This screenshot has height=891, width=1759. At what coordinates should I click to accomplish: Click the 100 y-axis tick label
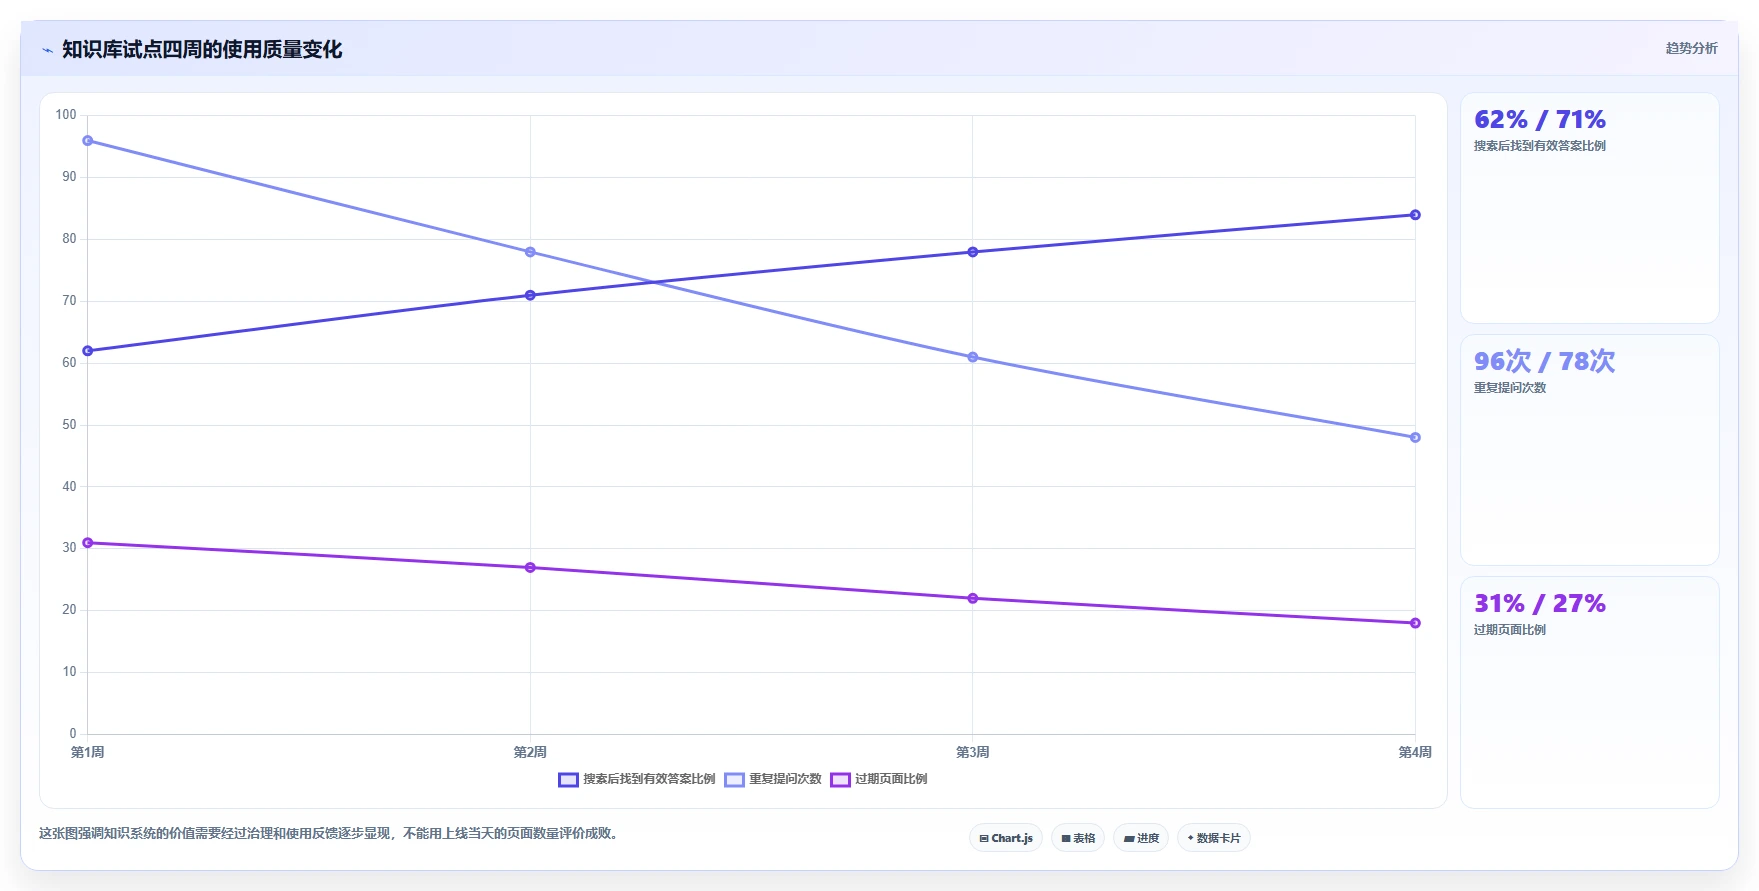(66, 115)
